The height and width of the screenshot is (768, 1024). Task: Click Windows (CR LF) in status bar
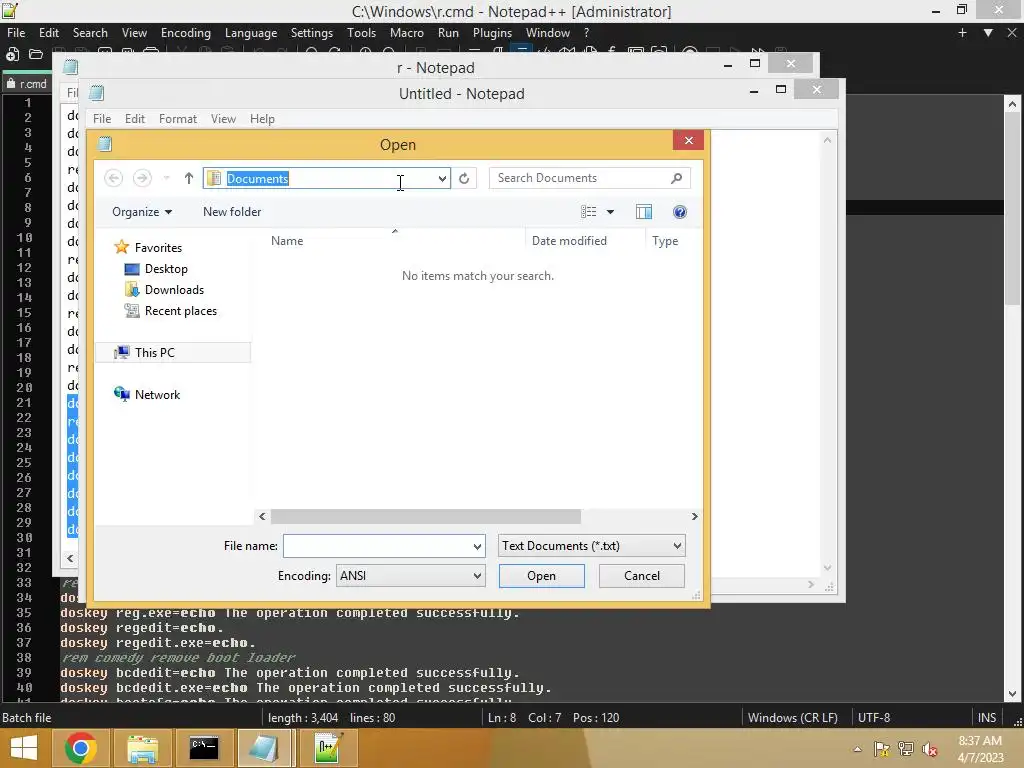pos(792,717)
